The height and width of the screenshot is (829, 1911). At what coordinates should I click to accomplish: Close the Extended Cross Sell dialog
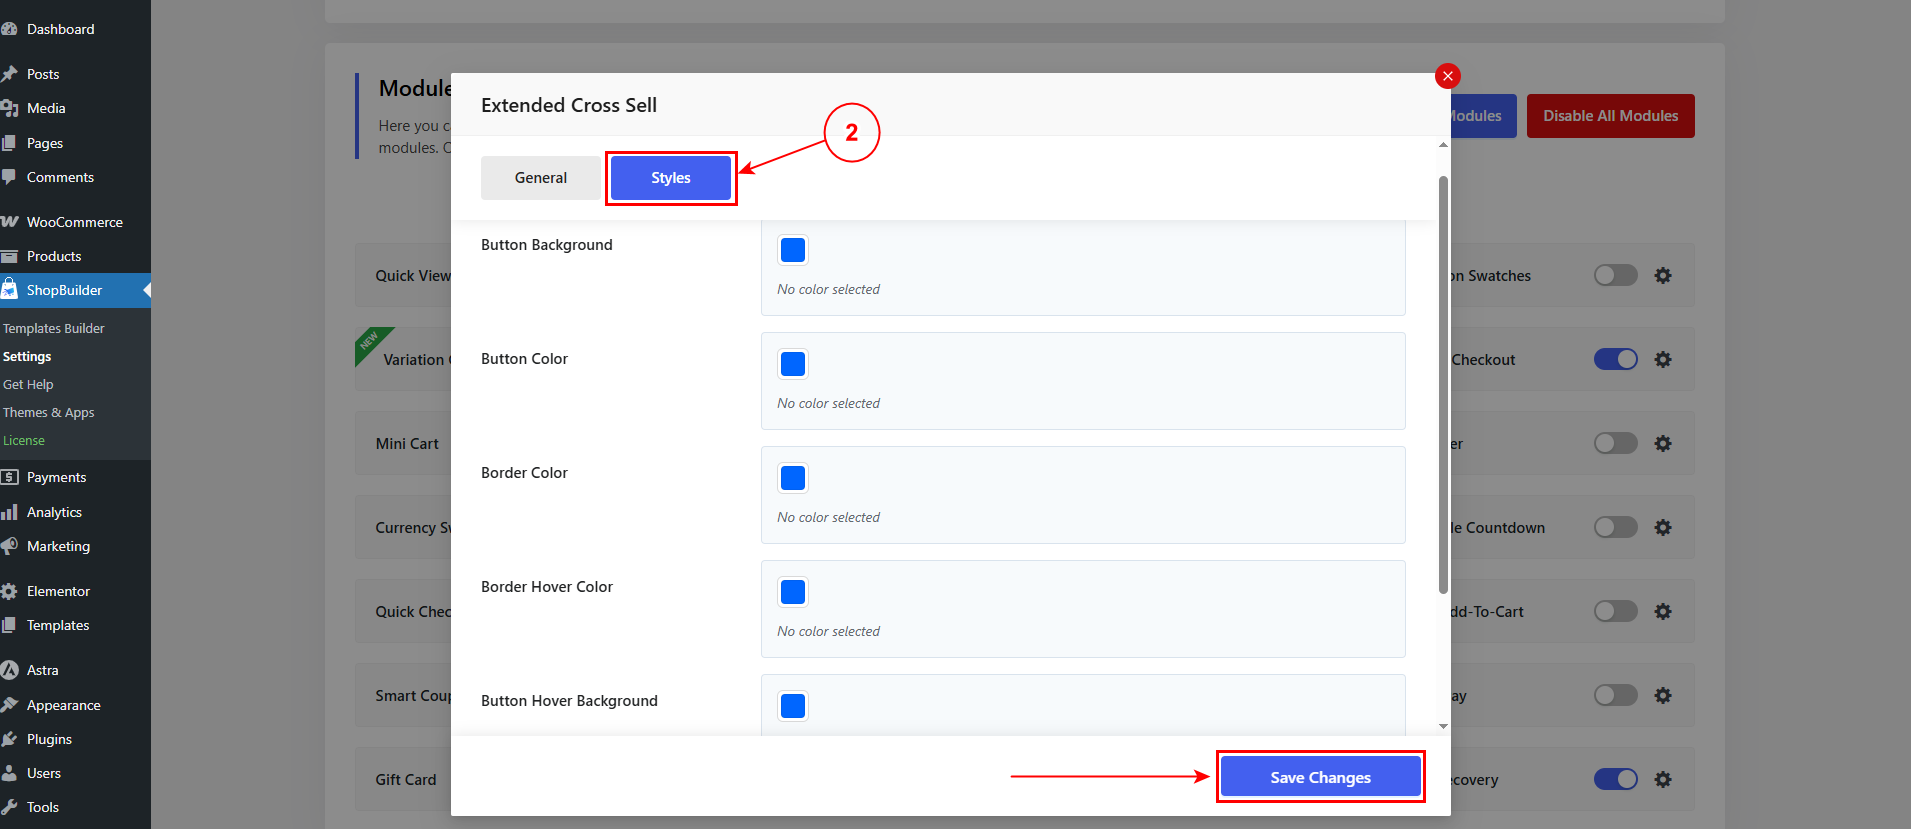click(x=1447, y=76)
